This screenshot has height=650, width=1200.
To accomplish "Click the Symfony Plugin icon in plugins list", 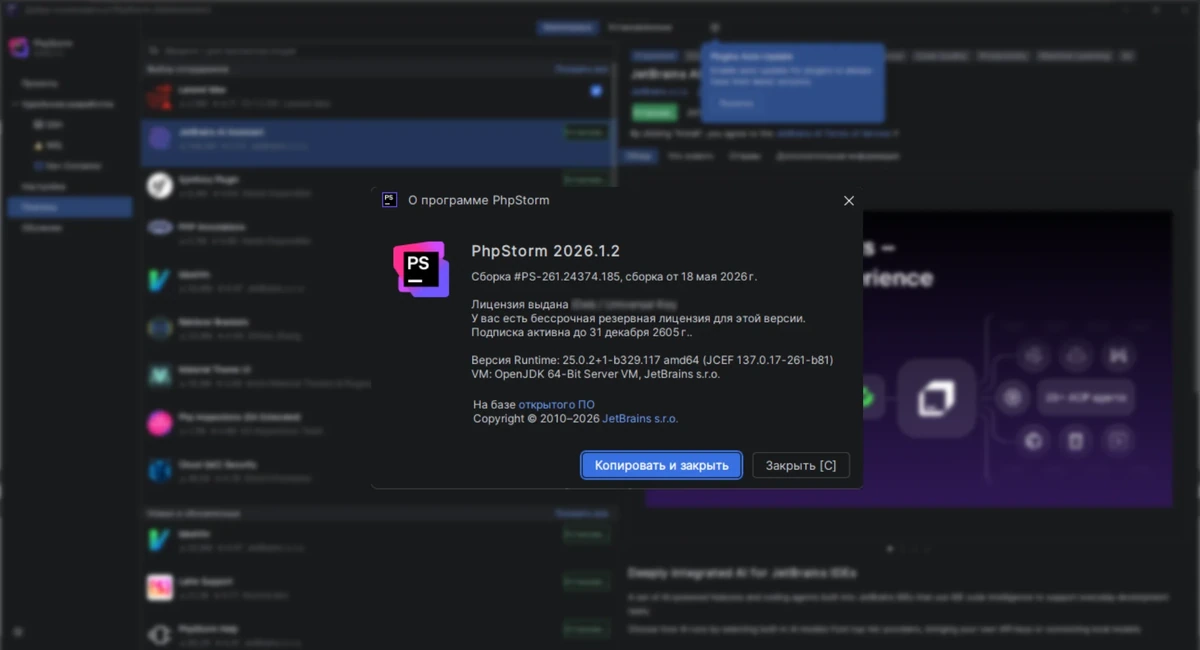I will pyautogui.click(x=160, y=185).
